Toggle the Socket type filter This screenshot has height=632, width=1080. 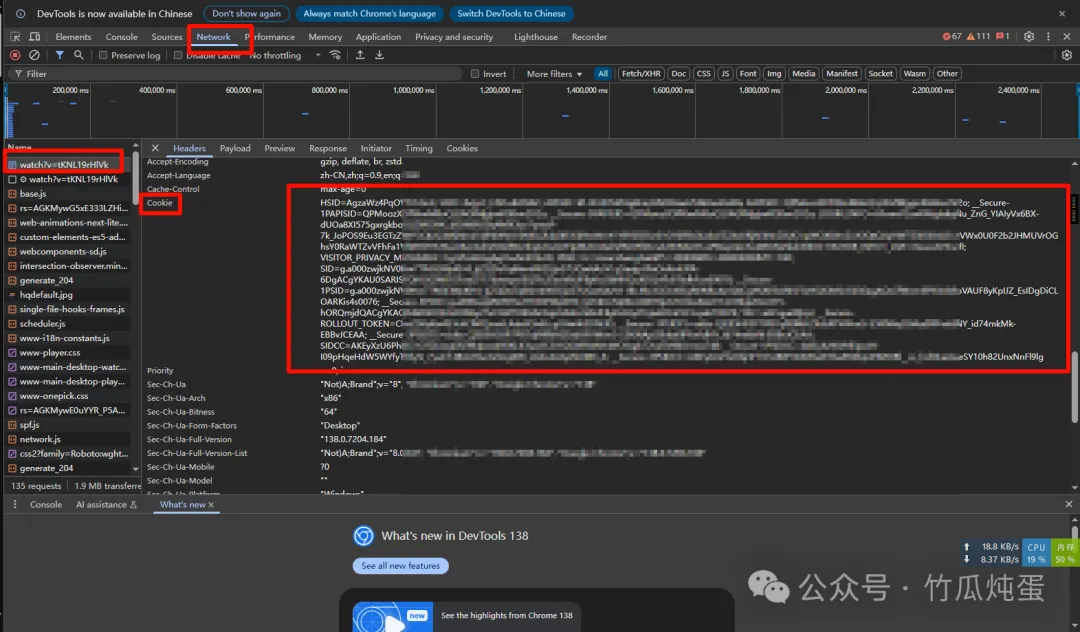(x=880, y=74)
